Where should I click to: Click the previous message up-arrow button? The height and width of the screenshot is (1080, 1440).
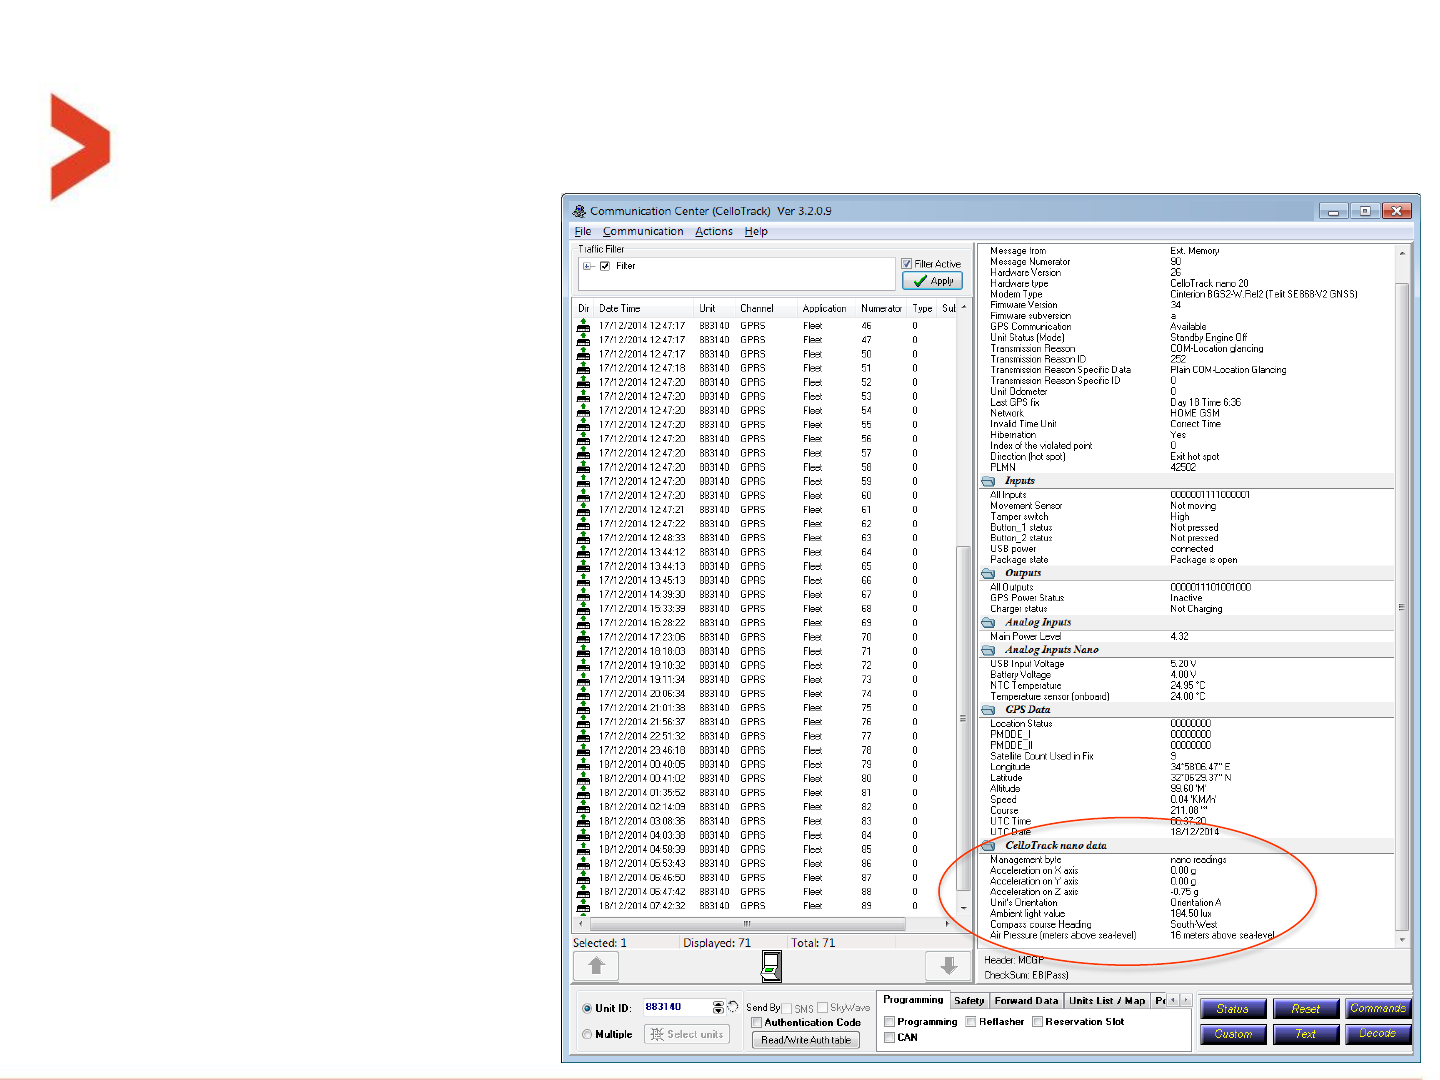pyautogui.click(x=597, y=966)
